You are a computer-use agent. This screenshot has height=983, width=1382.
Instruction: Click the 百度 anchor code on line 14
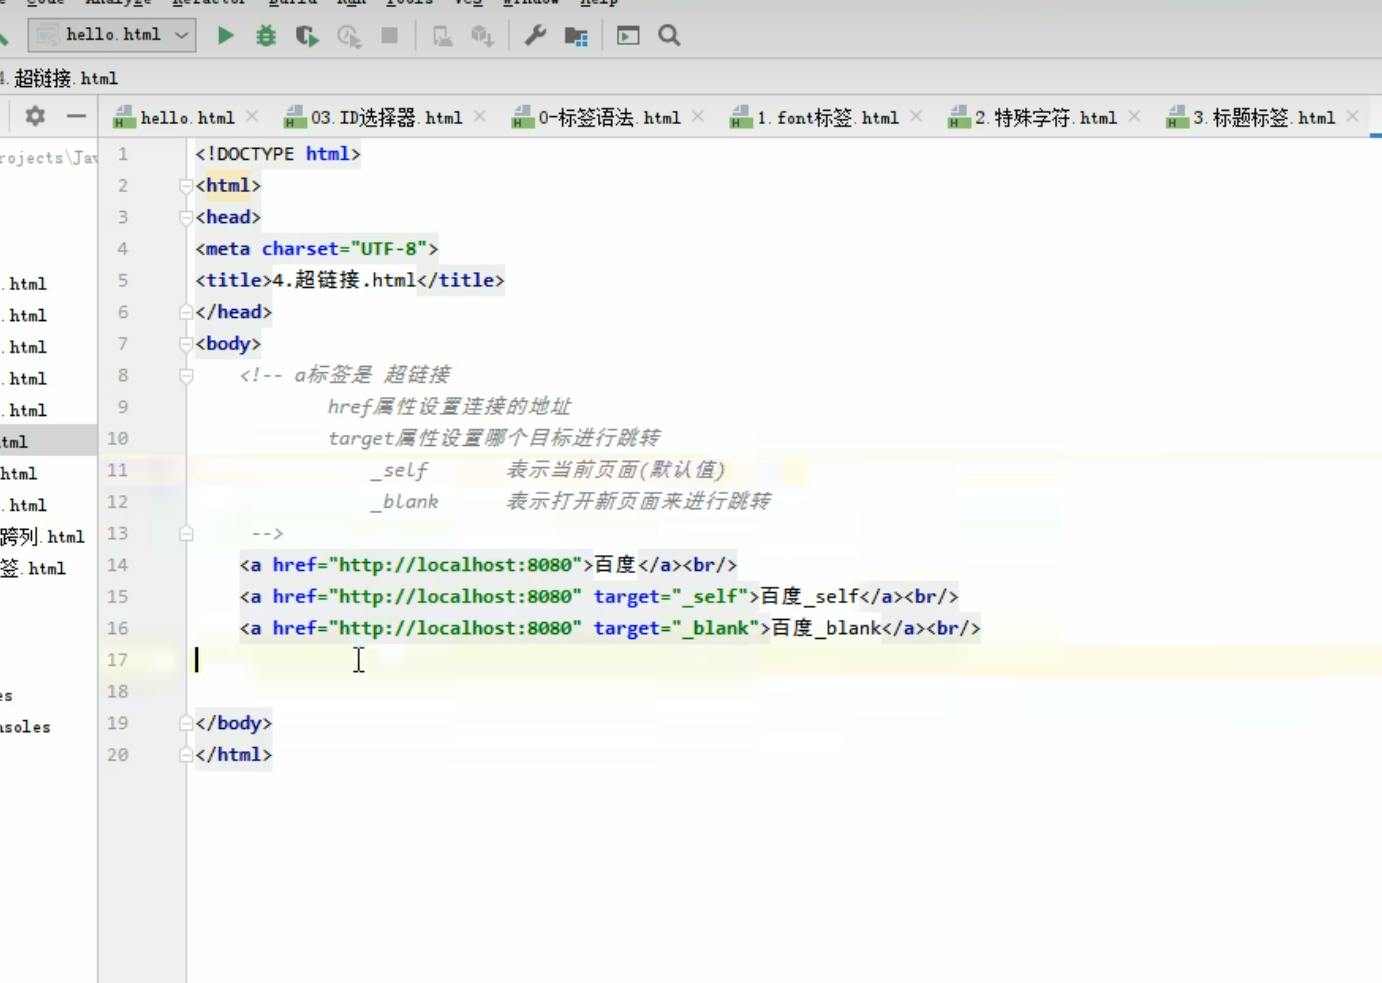click(488, 565)
